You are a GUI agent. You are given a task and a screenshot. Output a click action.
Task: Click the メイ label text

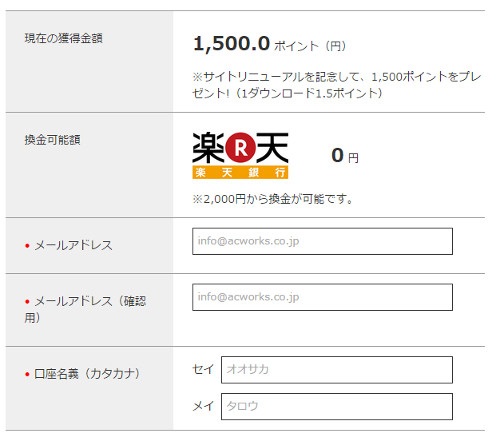tap(203, 406)
